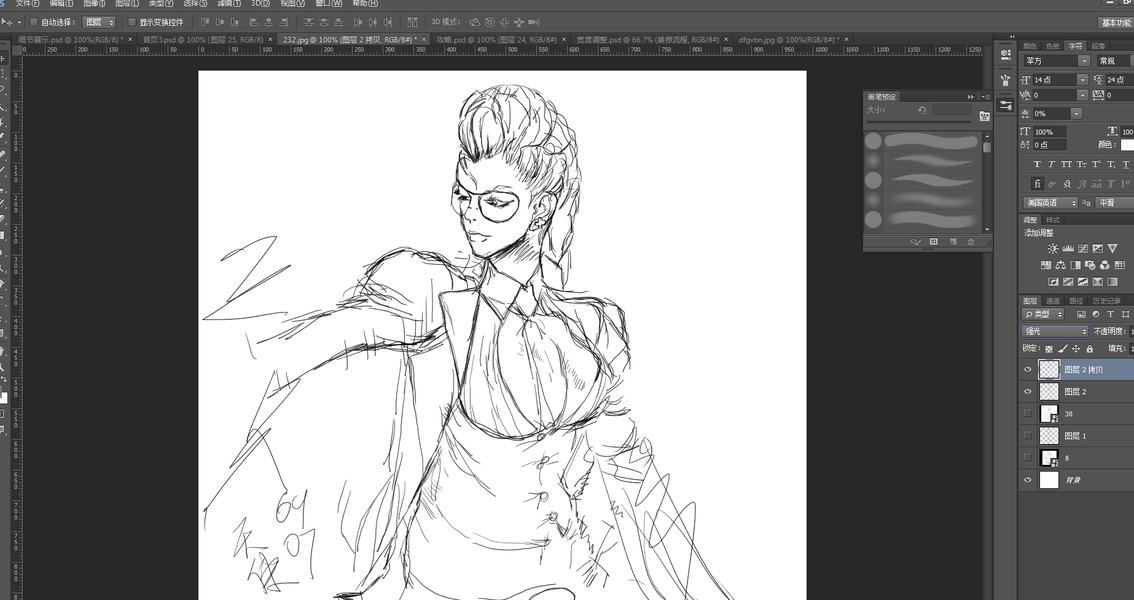Switch to the 色板 panel tab

(1053, 46)
